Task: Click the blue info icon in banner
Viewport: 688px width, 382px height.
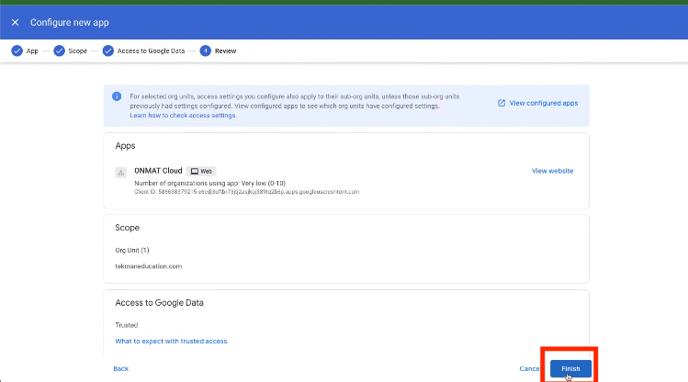Action: tap(117, 96)
